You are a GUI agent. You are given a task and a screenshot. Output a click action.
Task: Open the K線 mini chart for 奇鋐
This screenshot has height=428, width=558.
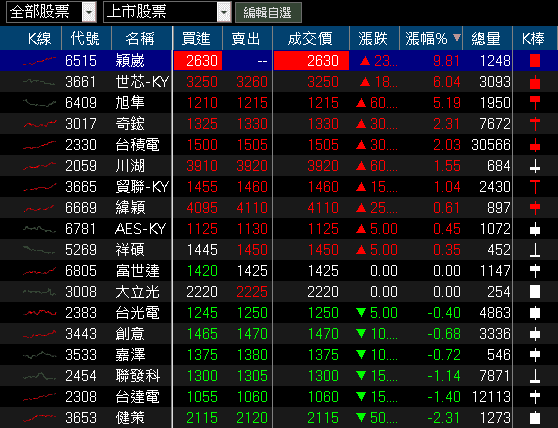coord(39,124)
